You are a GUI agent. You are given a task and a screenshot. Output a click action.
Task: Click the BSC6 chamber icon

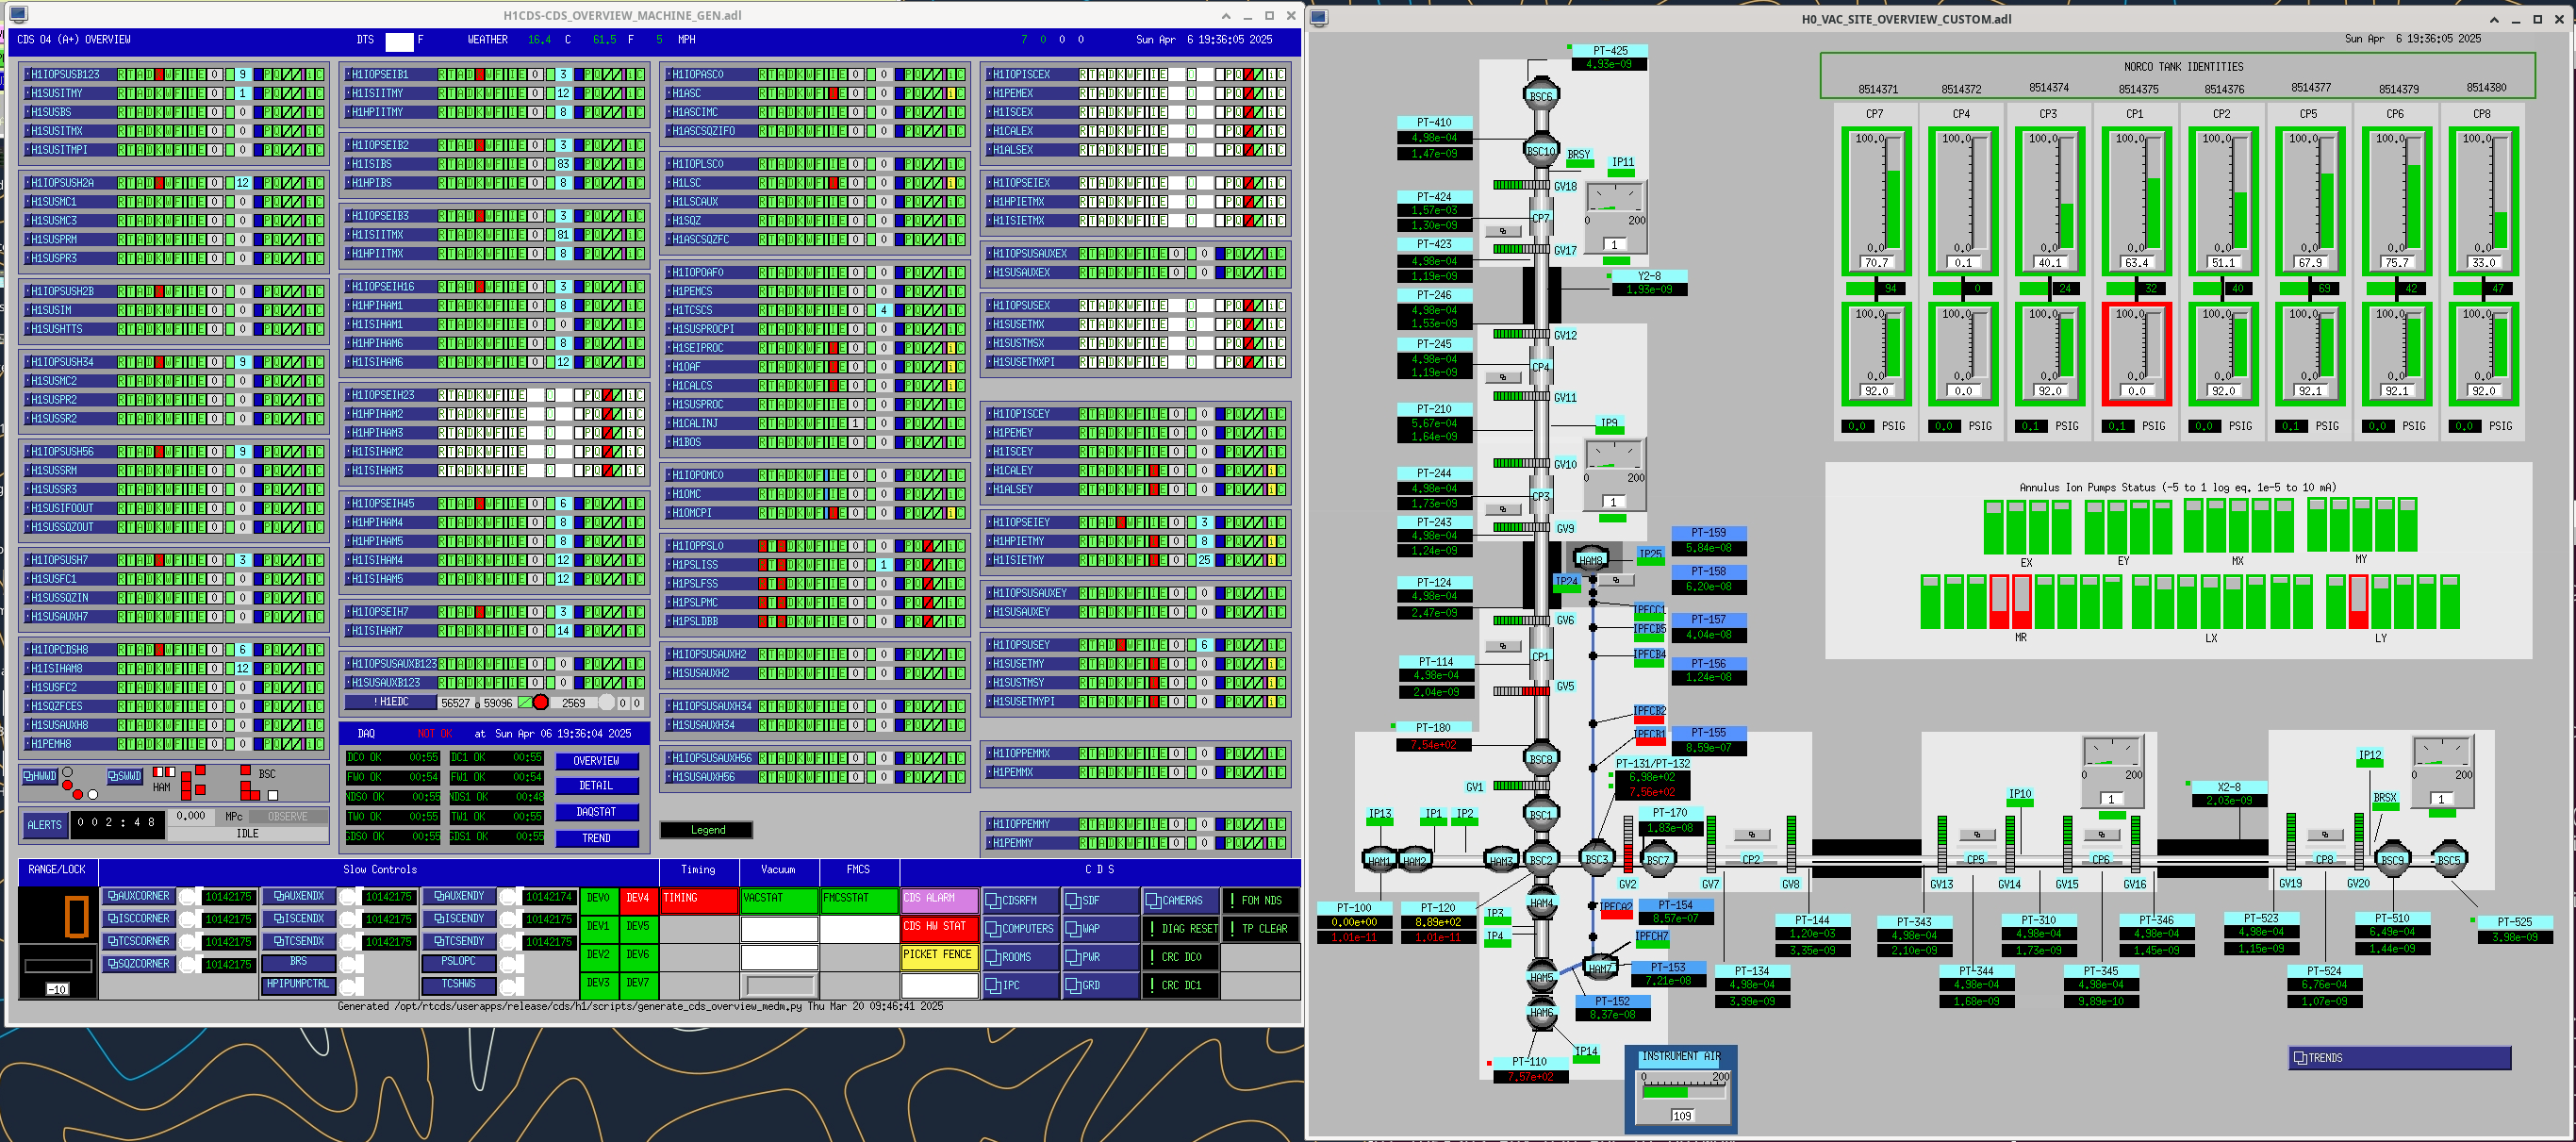coord(1541,96)
